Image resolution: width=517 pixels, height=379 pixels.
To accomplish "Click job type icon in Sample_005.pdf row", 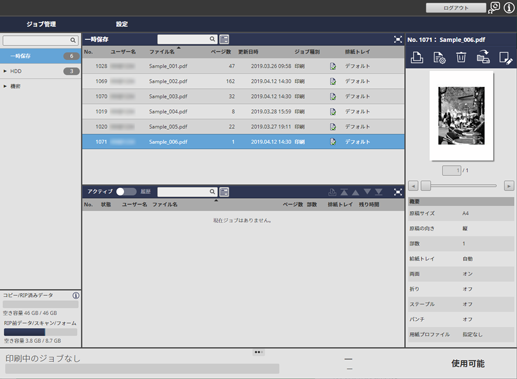I will (333, 127).
